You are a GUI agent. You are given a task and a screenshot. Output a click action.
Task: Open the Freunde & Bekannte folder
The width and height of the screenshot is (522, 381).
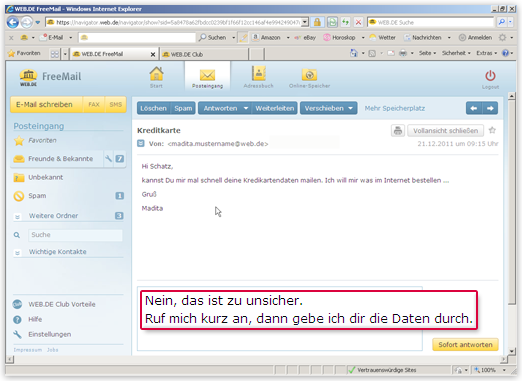[60, 159]
